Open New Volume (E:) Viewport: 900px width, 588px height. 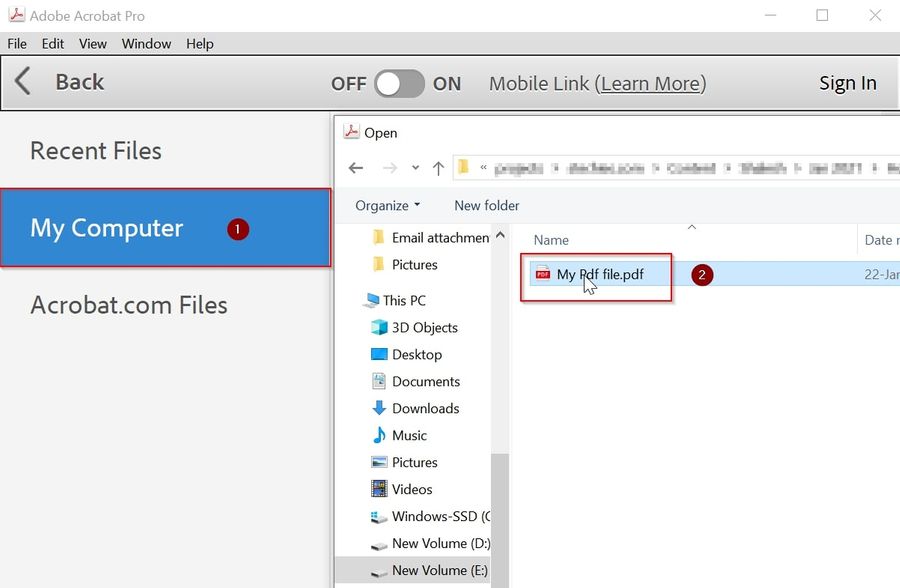coord(440,571)
